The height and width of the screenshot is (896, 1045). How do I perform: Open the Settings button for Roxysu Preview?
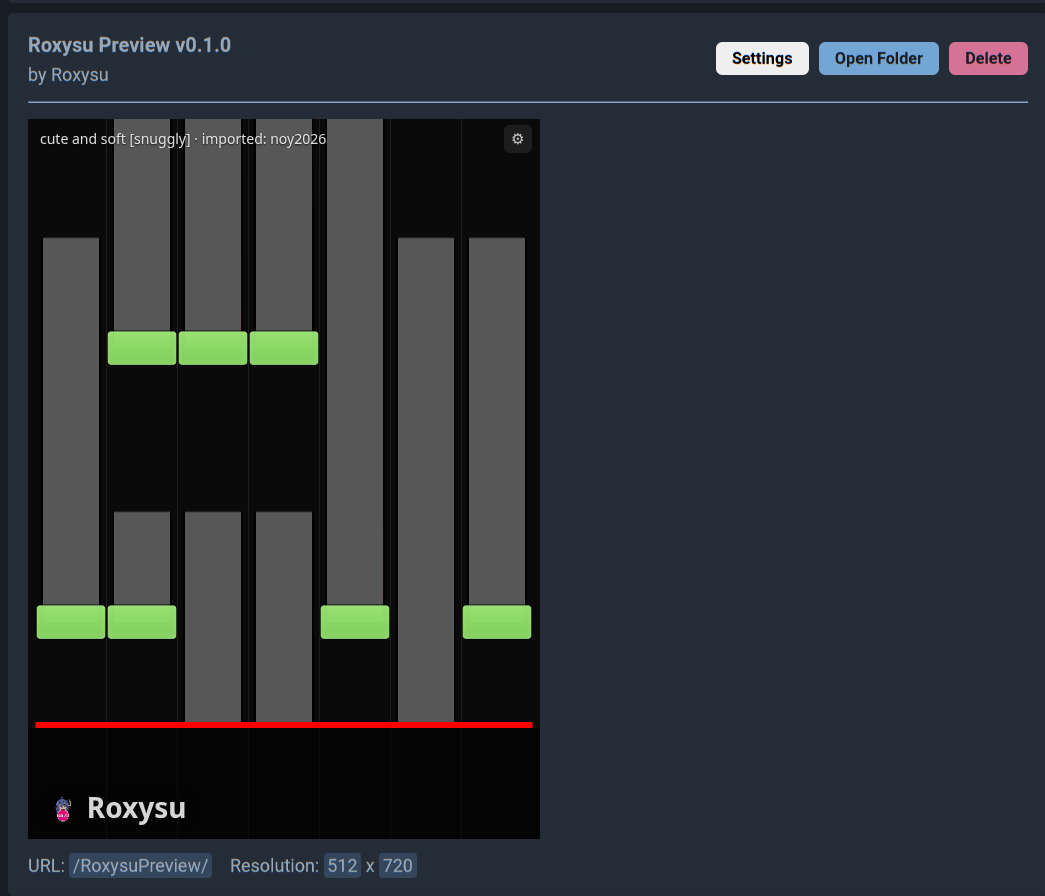click(762, 59)
